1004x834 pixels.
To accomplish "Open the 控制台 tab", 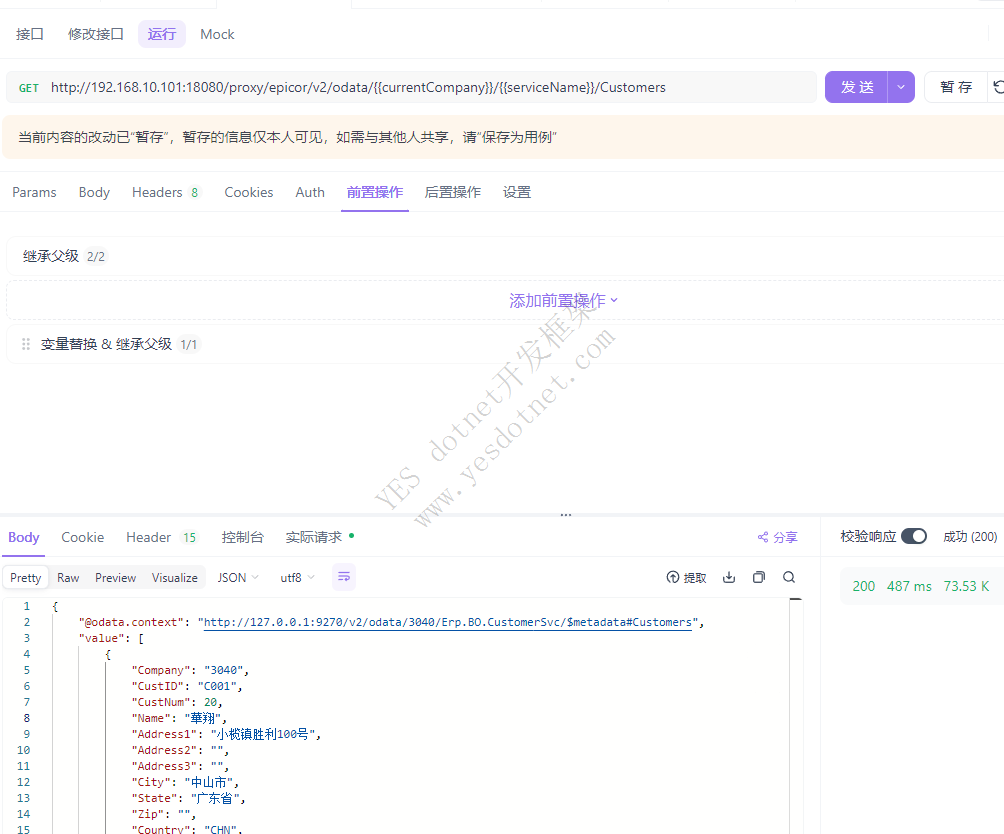I will pos(242,538).
